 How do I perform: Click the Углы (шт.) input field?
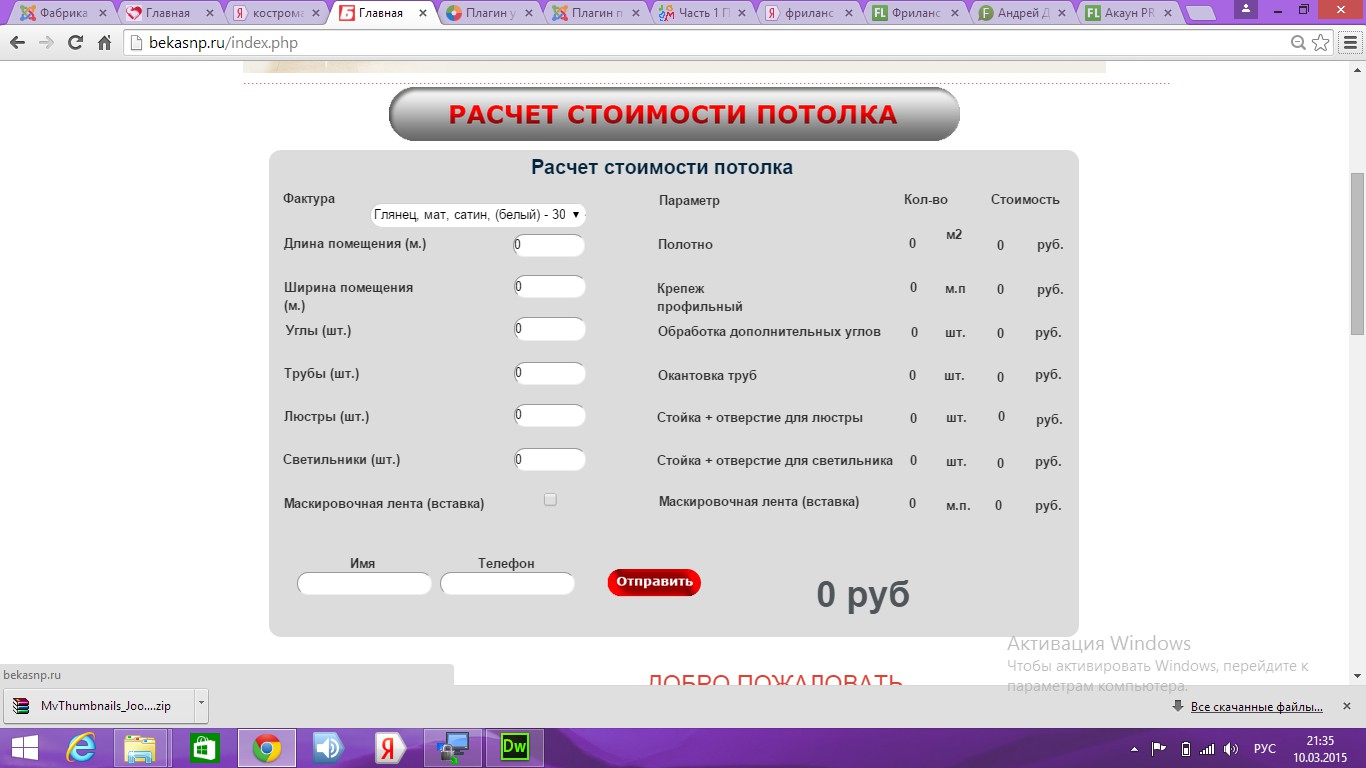click(549, 329)
